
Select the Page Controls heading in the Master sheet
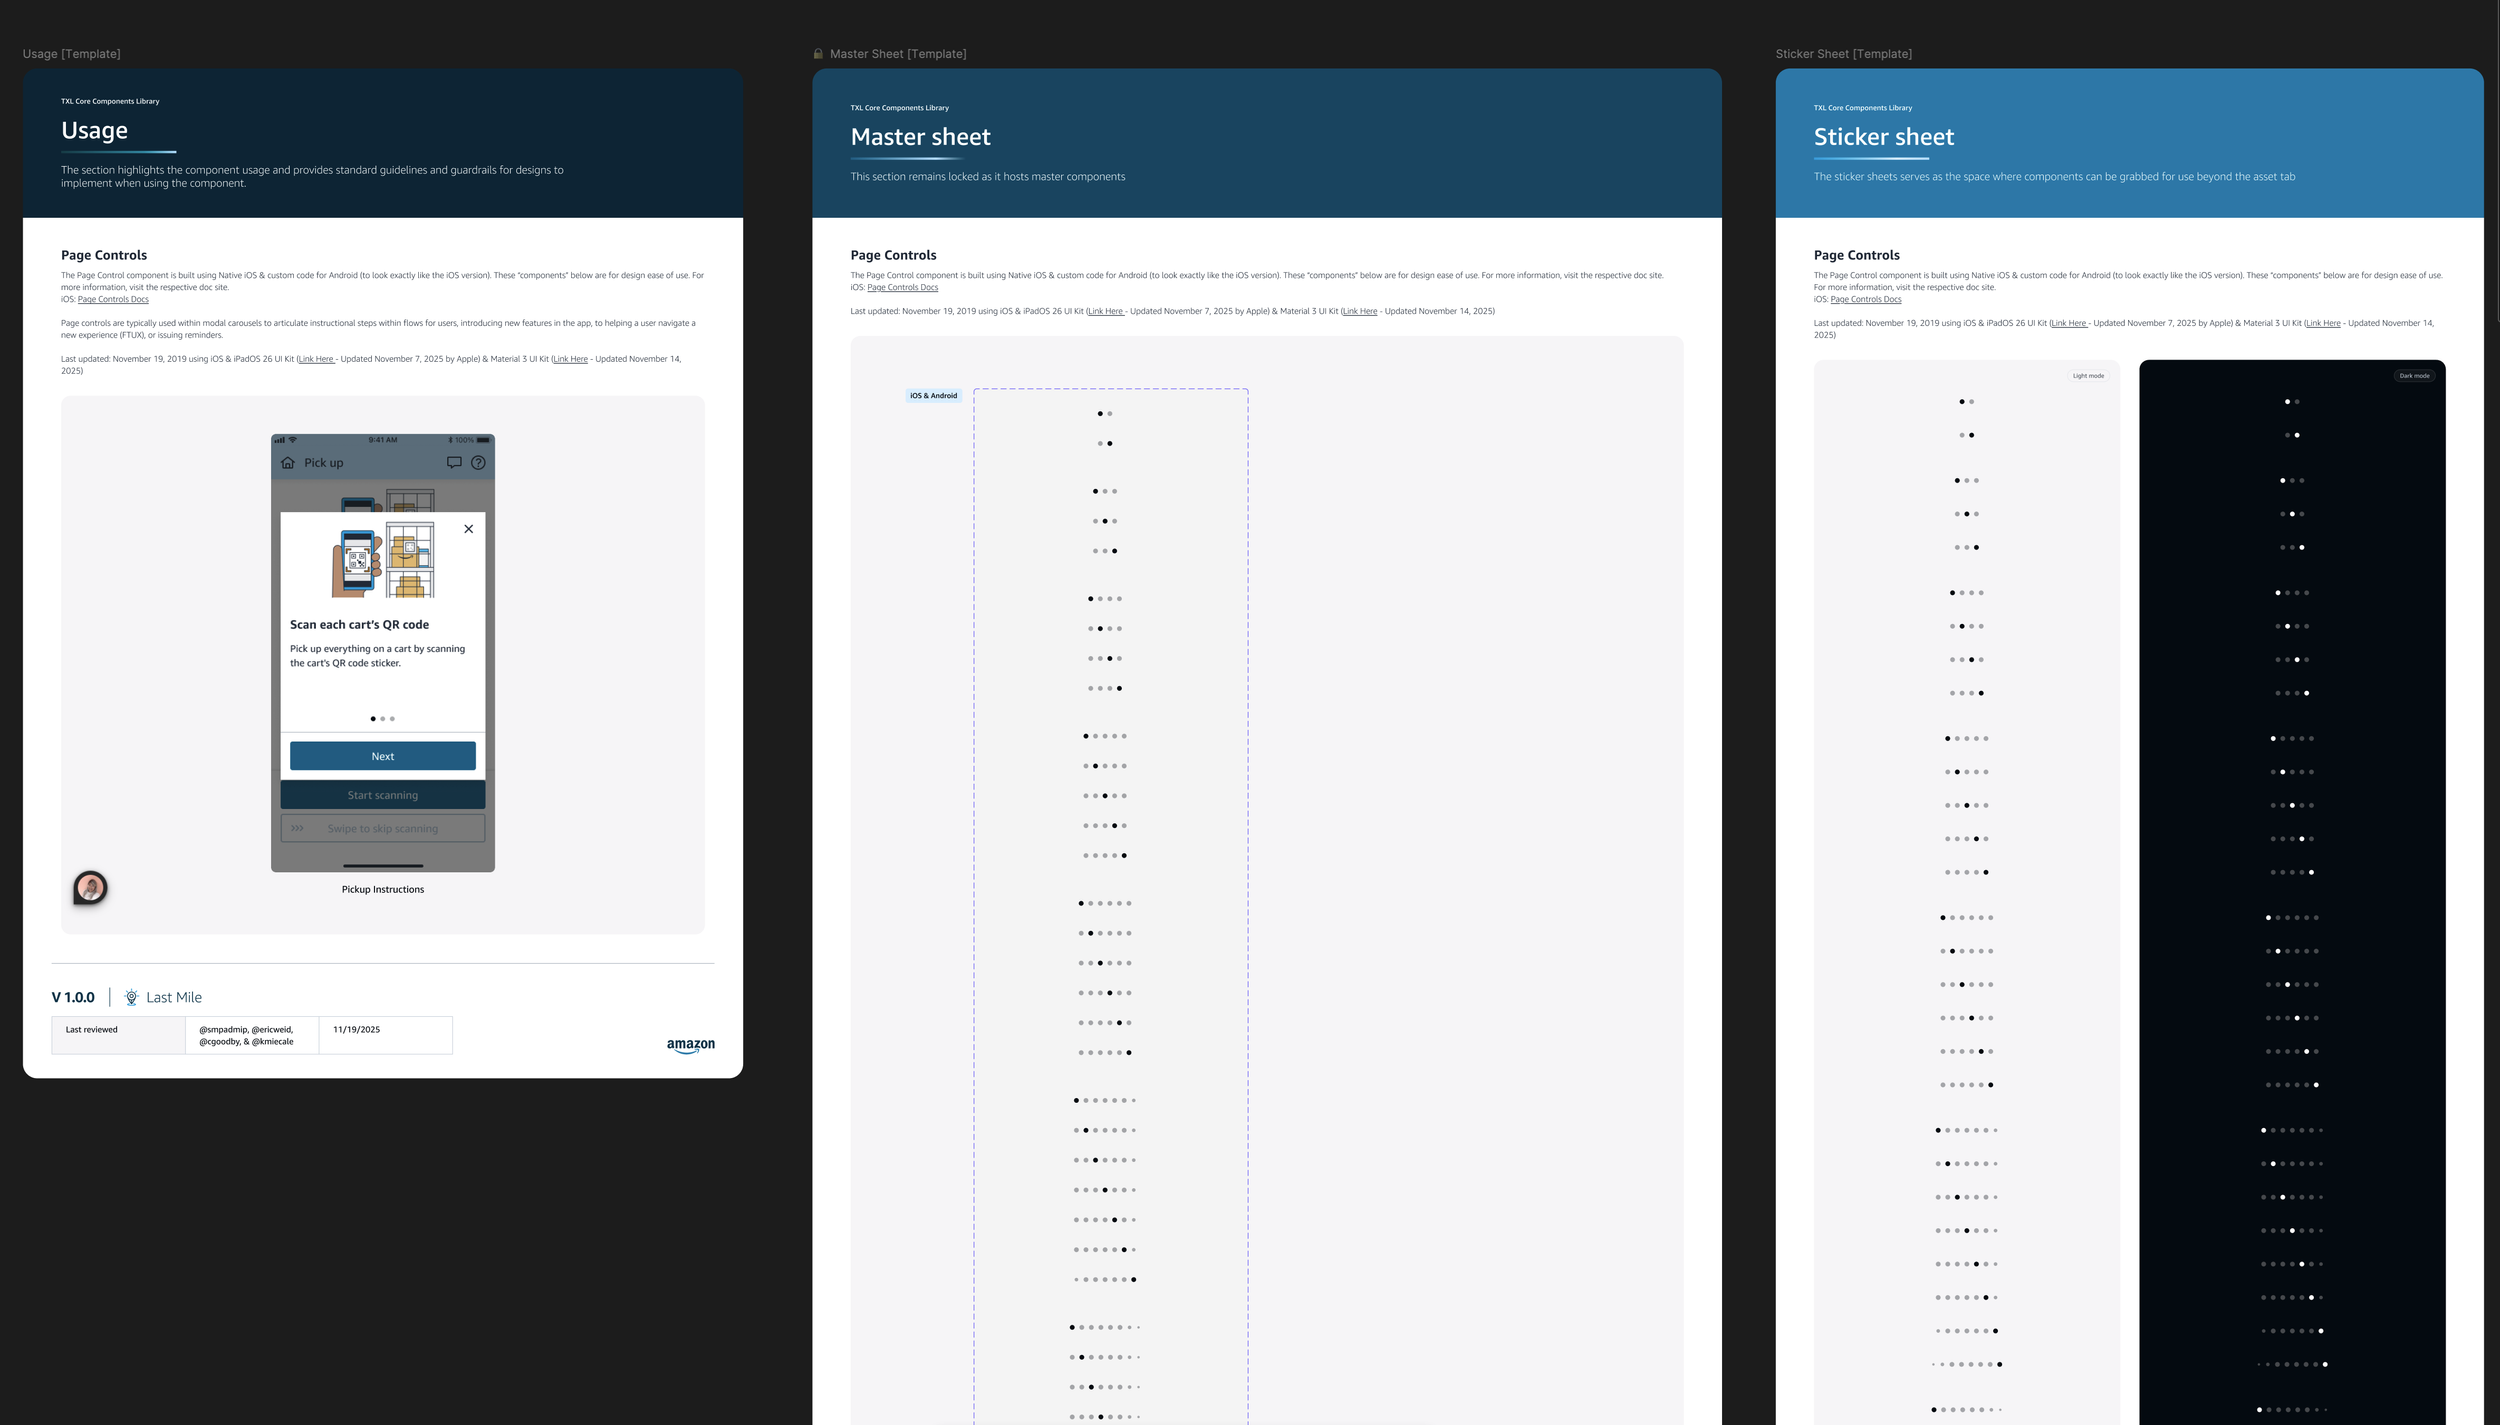[893, 255]
